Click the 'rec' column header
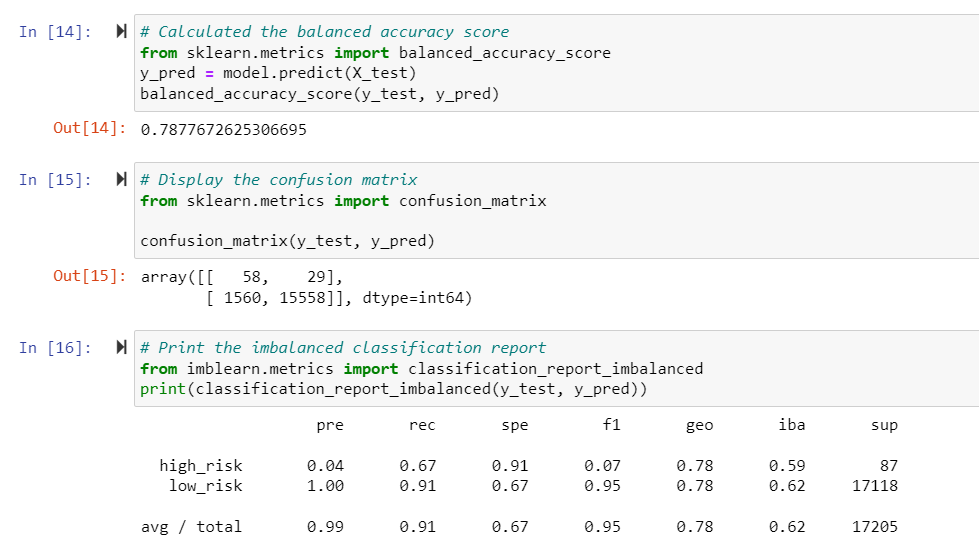 coord(422,425)
